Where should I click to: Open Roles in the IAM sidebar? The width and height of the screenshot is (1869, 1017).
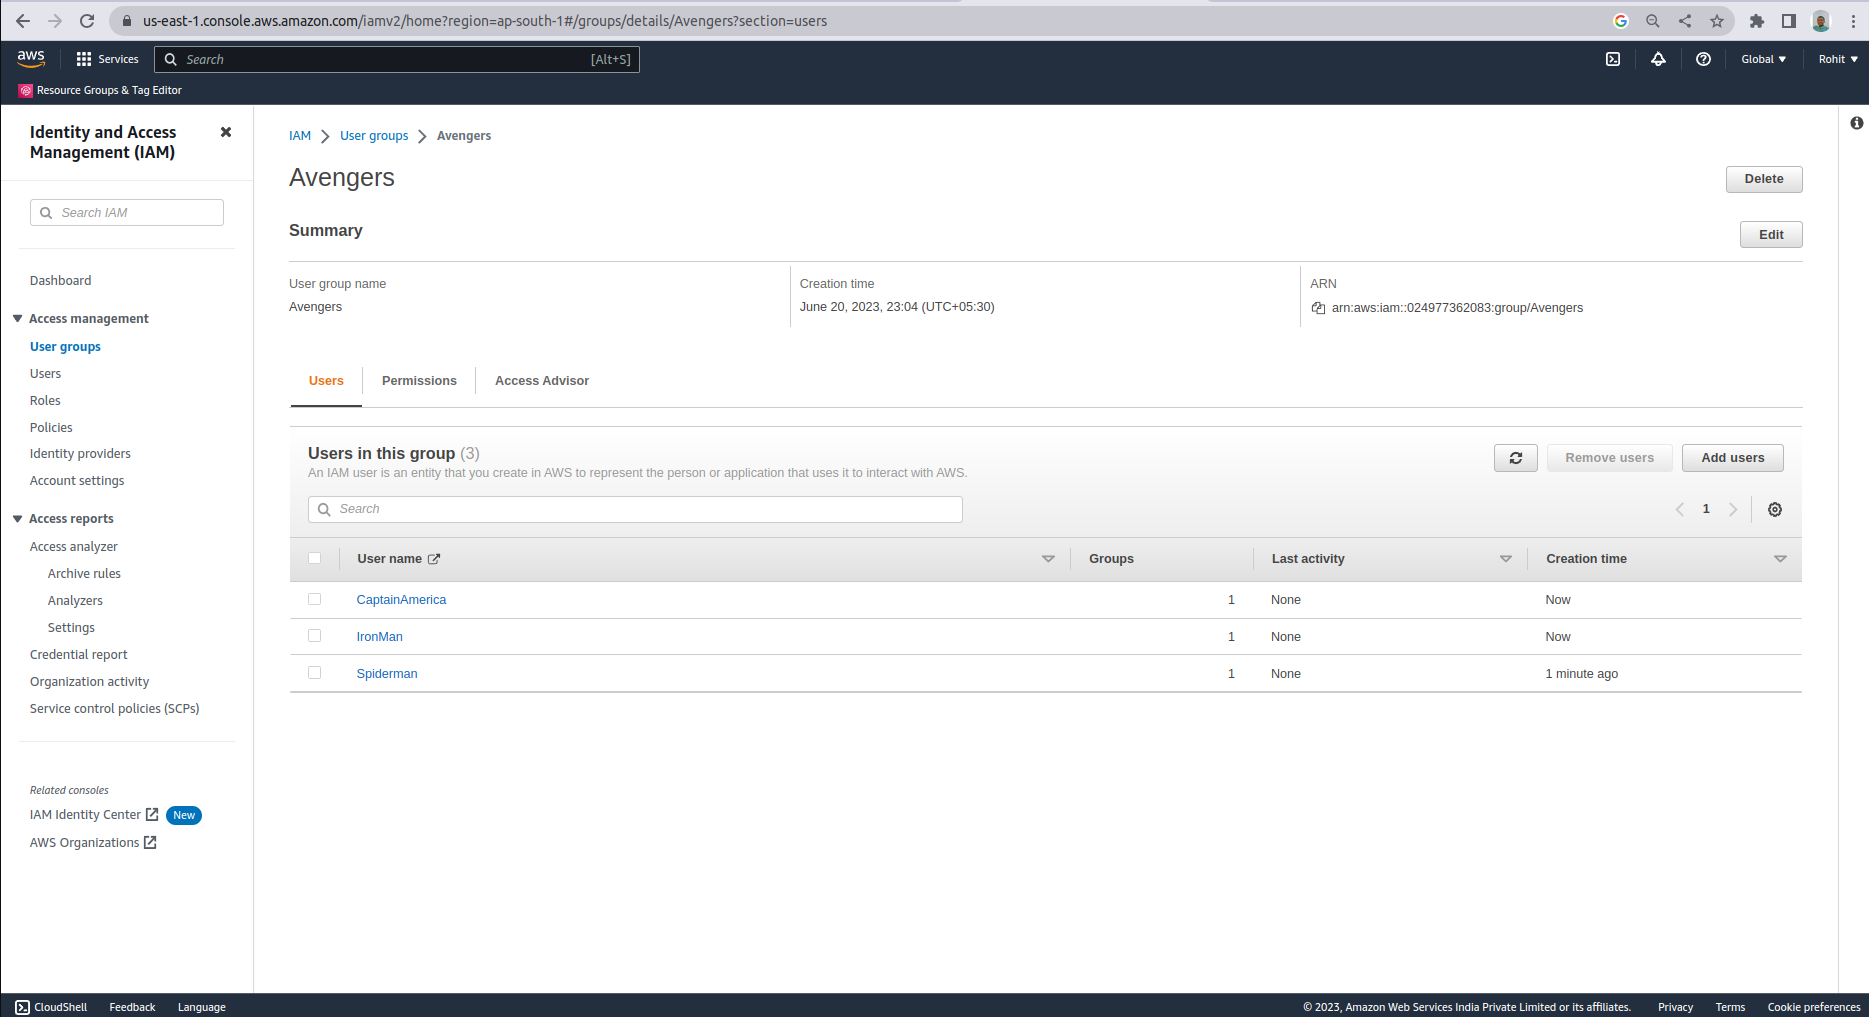coord(45,401)
